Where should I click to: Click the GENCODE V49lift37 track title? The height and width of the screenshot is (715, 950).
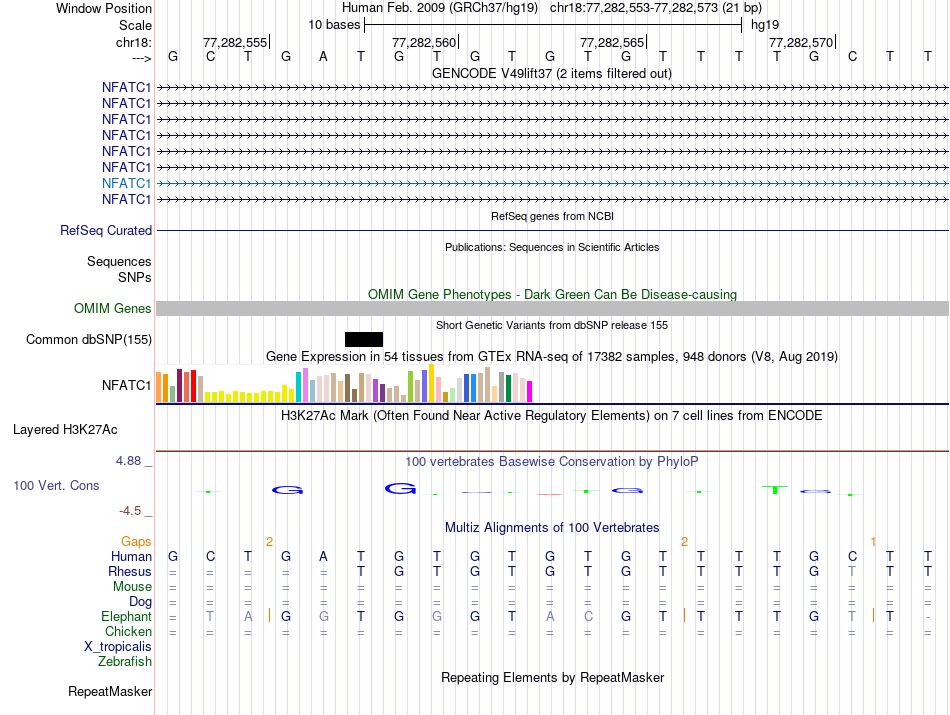[551, 73]
